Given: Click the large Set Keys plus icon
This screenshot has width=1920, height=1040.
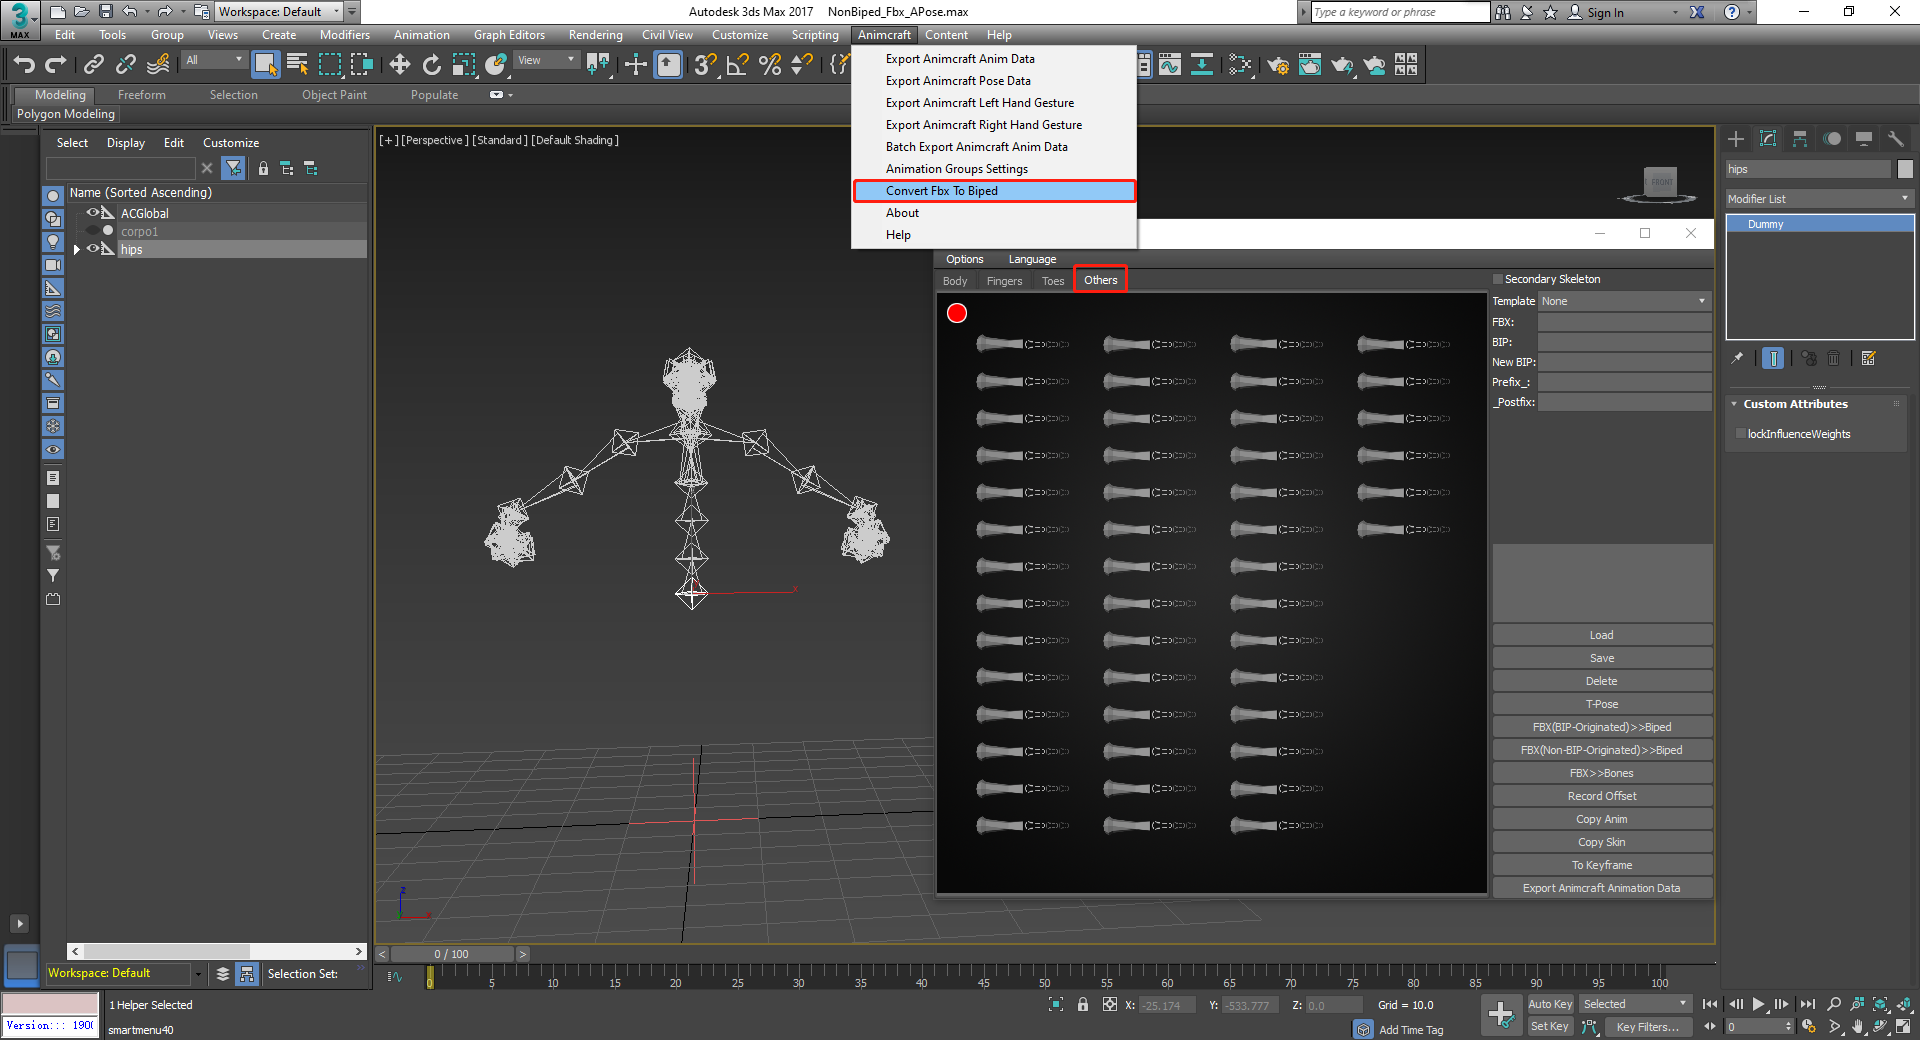Looking at the screenshot, I should pos(1501,1015).
